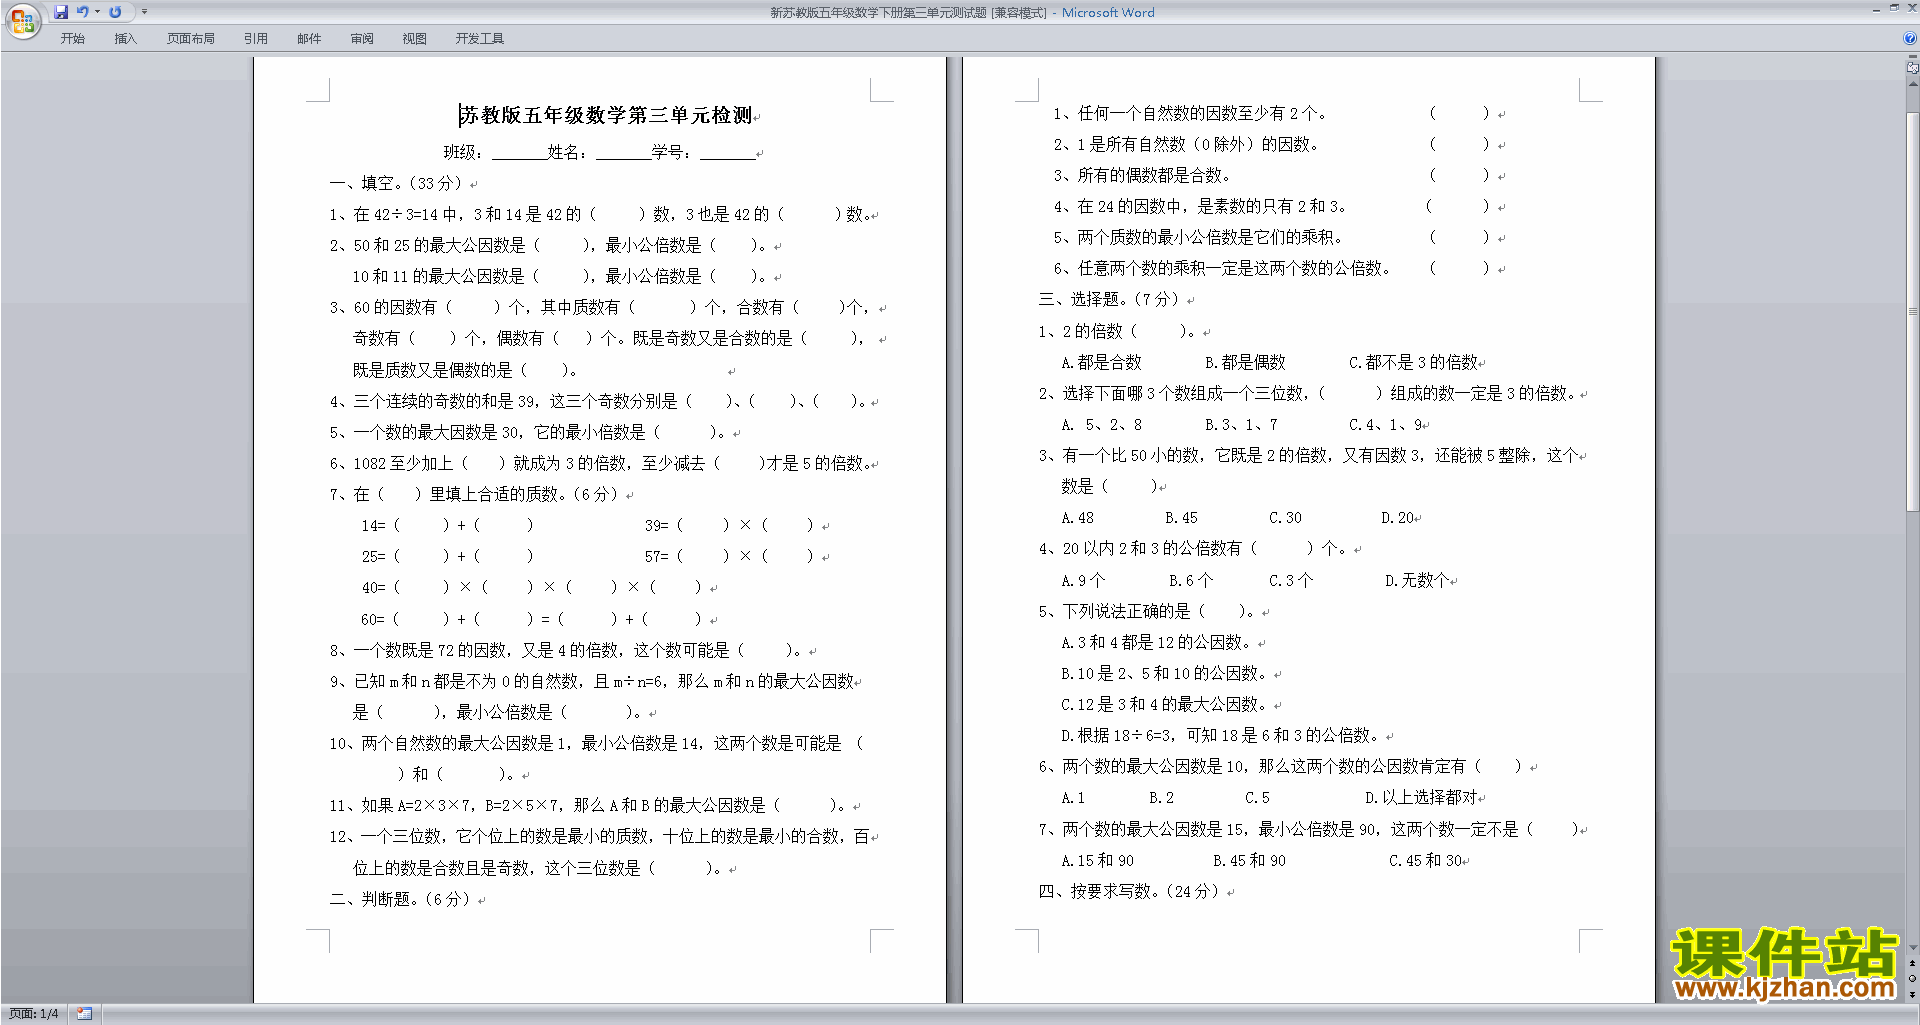Minimize the Word window
Image resolution: width=1920 pixels, height=1025 pixels.
pyautogui.click(x=1876, y=9)
